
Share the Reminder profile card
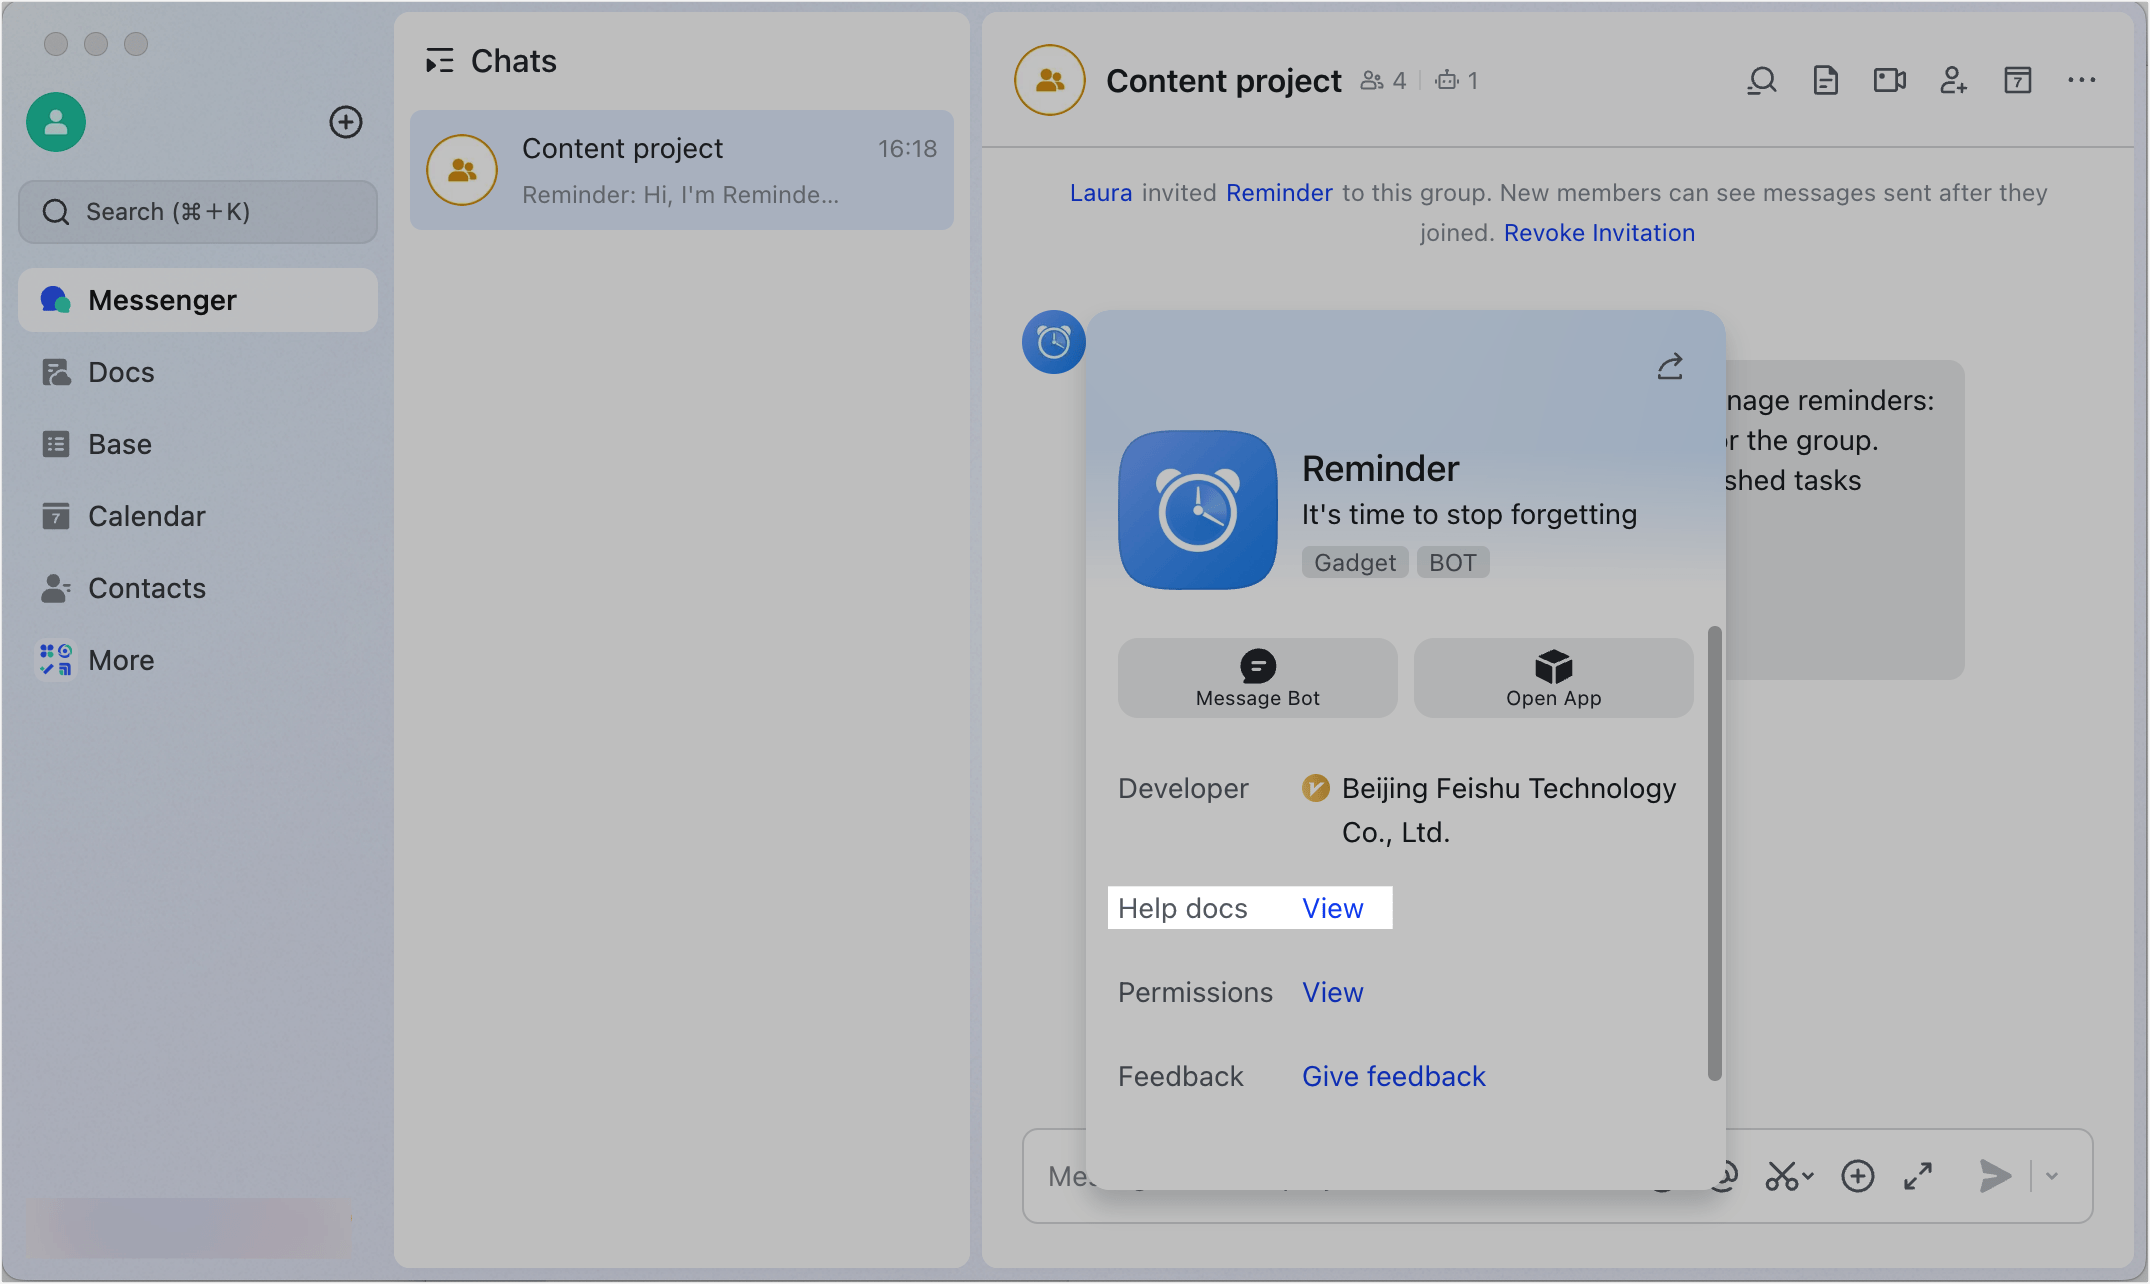pos(1670,366)
